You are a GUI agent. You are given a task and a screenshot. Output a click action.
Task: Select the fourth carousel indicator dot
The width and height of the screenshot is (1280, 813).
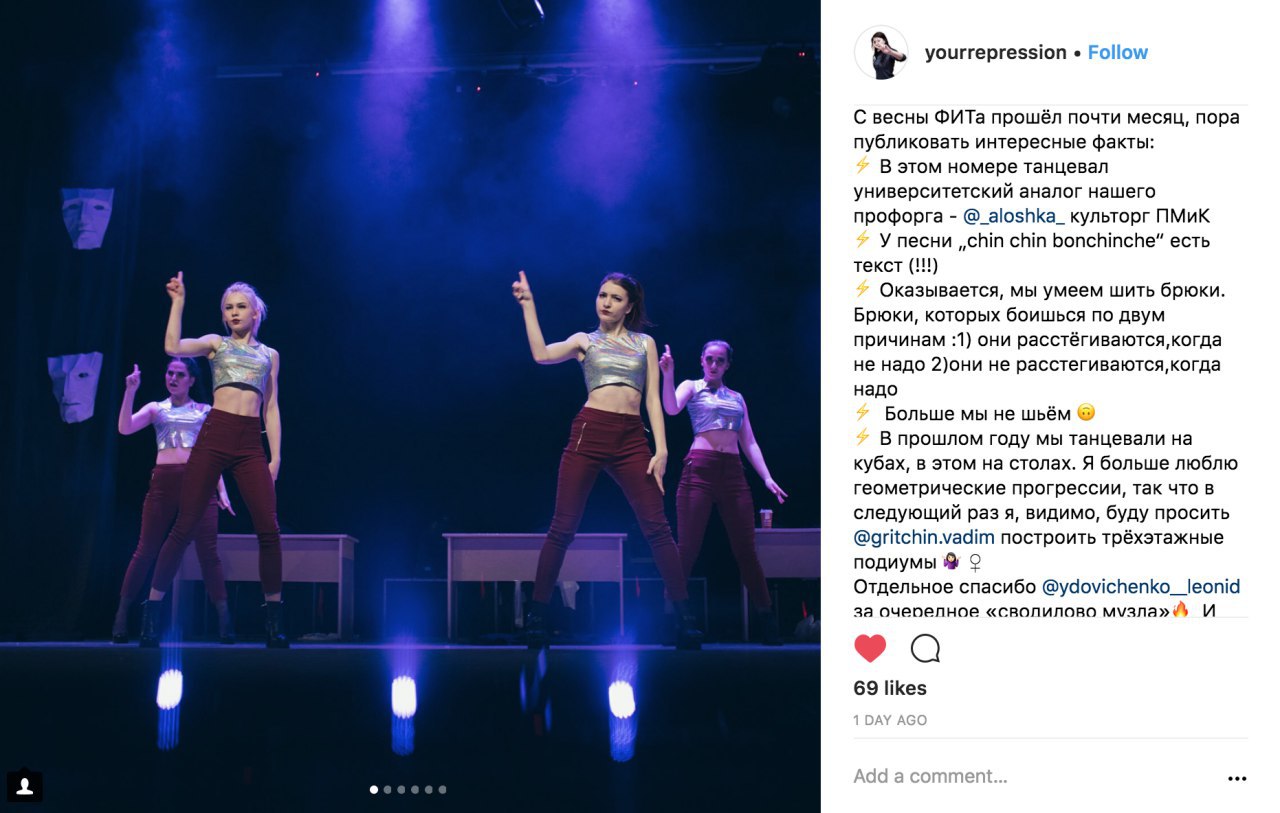(x=415, y=790)
